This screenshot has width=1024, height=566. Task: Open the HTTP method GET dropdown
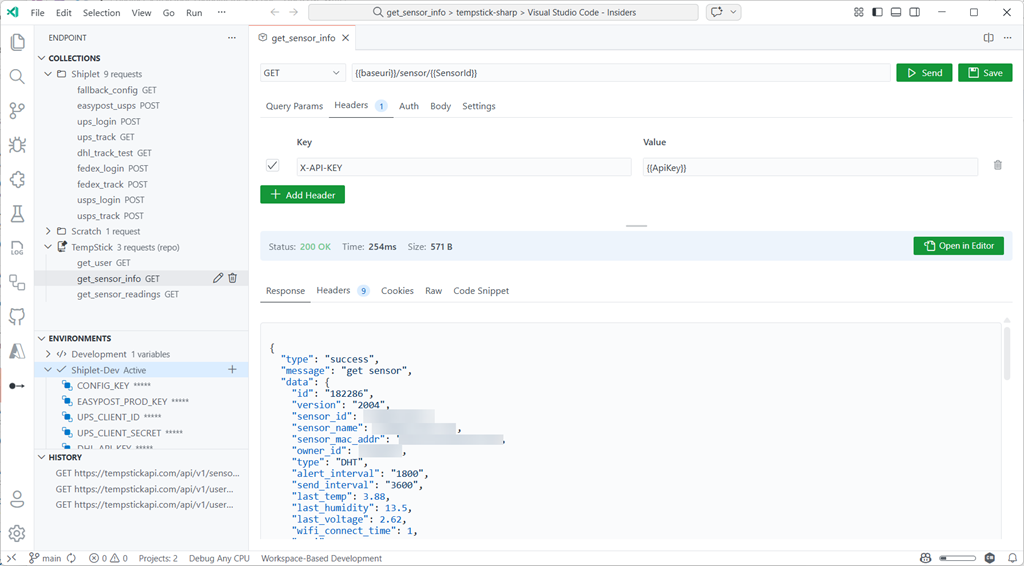coord(302,72)
